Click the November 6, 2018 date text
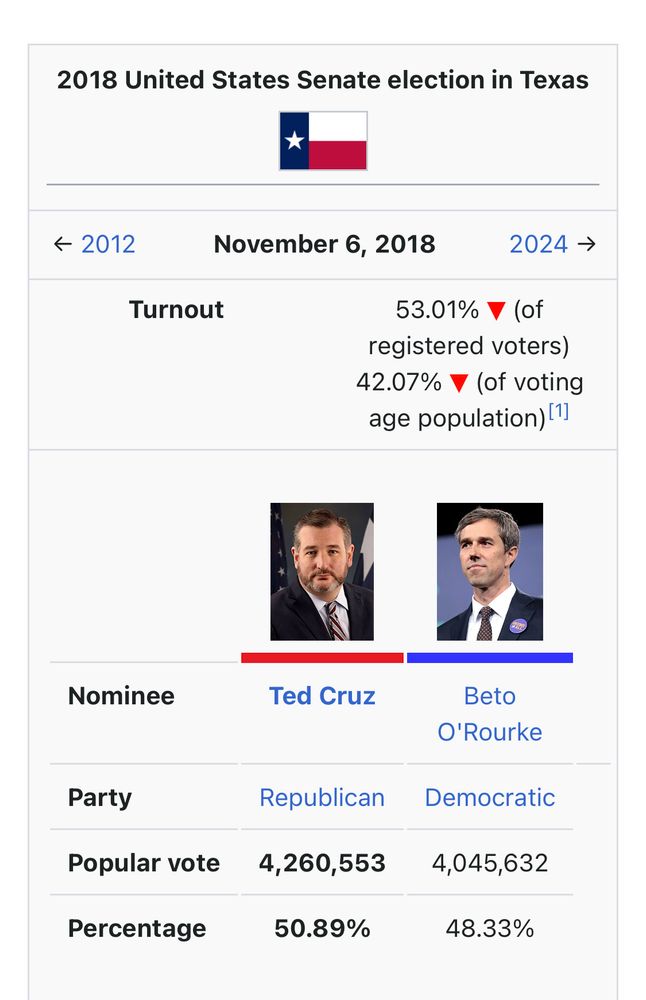The width and height of the screenshot is (646, 1000). click(325, 244)
